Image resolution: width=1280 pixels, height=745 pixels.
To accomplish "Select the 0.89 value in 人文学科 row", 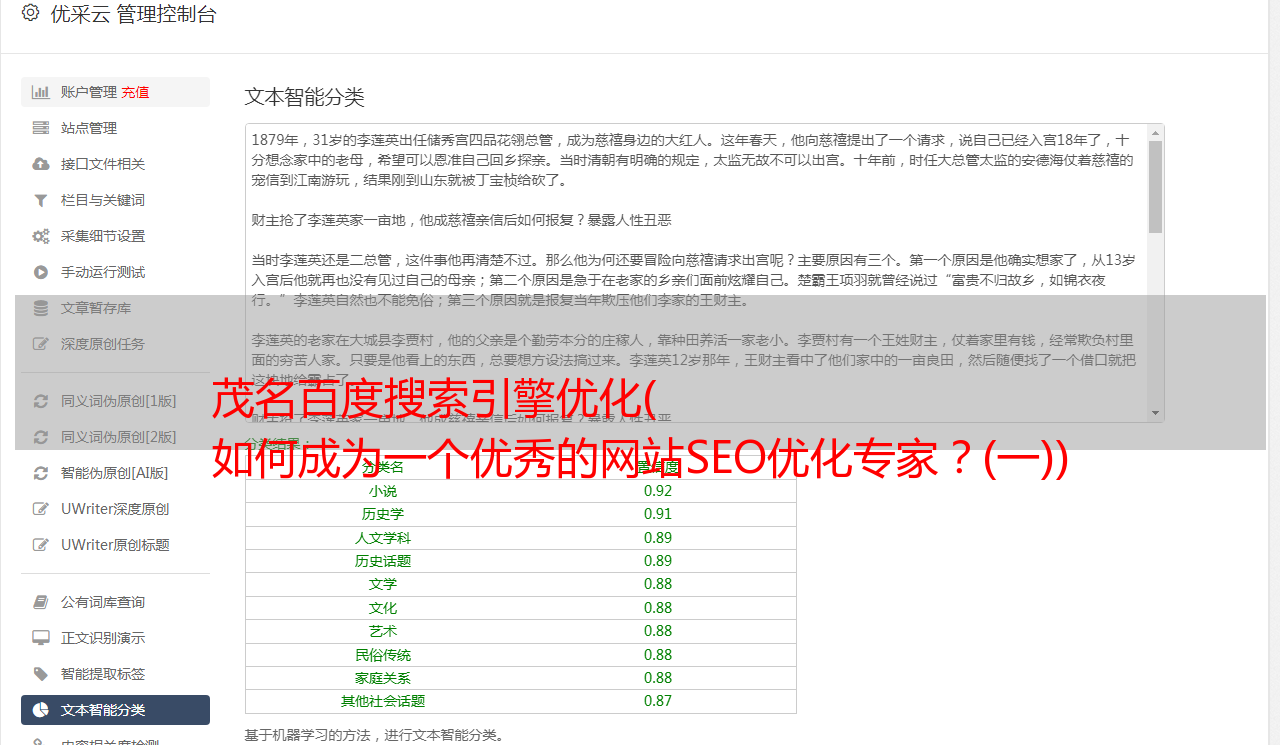I will pyautogui.click(x=658, y=538).
